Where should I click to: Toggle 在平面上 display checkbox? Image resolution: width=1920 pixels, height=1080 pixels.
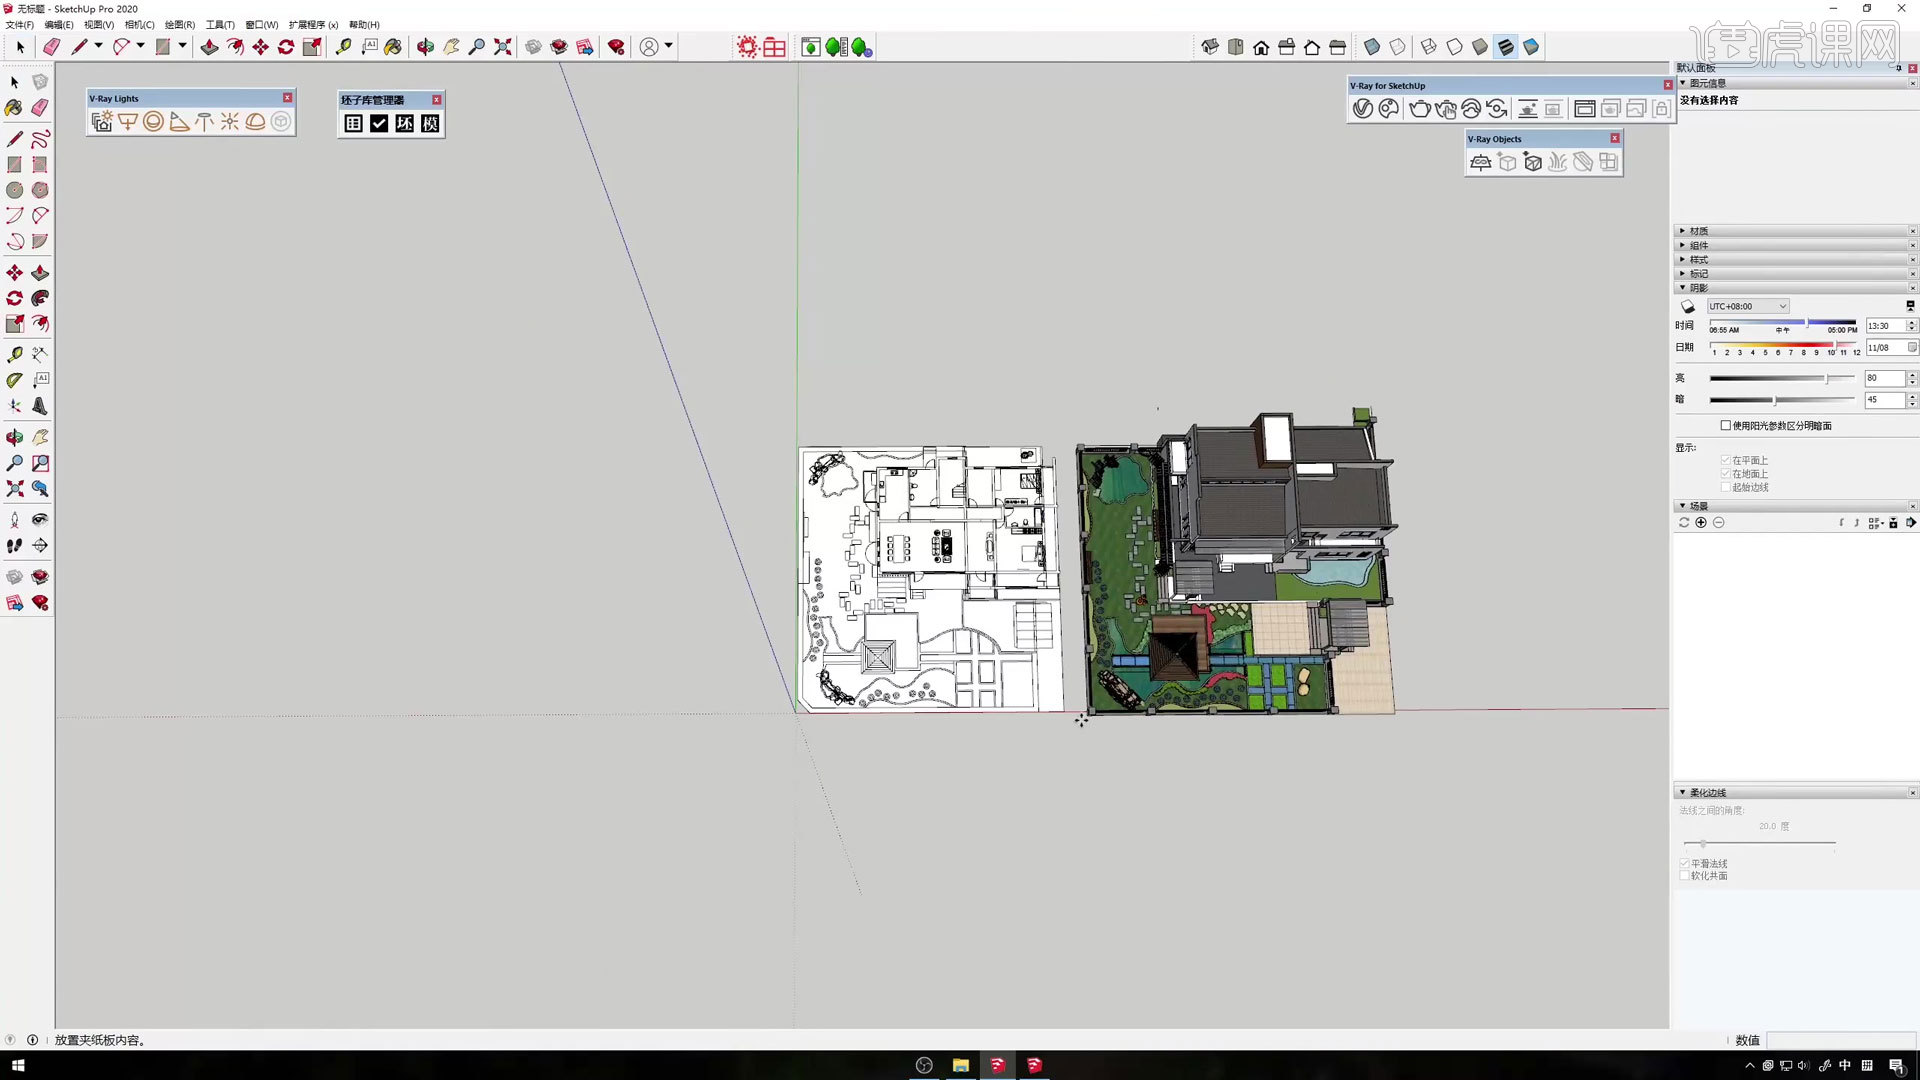[x=1725, y=460]
